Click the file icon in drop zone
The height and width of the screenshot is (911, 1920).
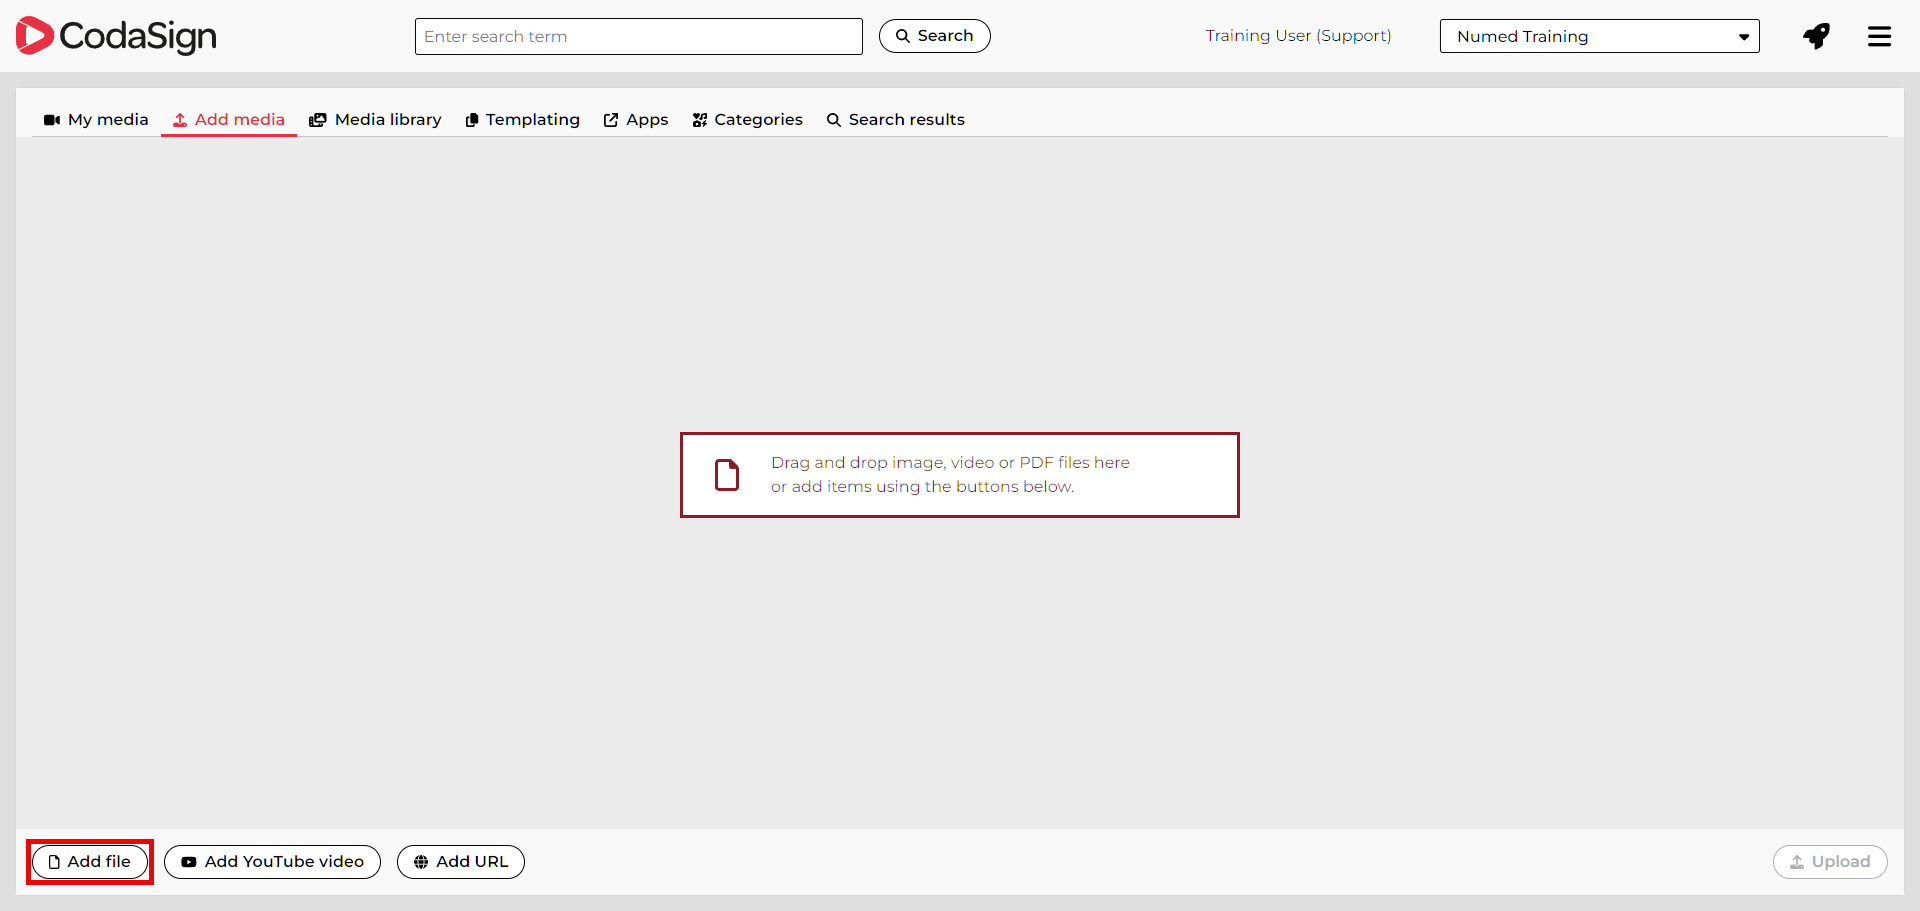(727, 475)
